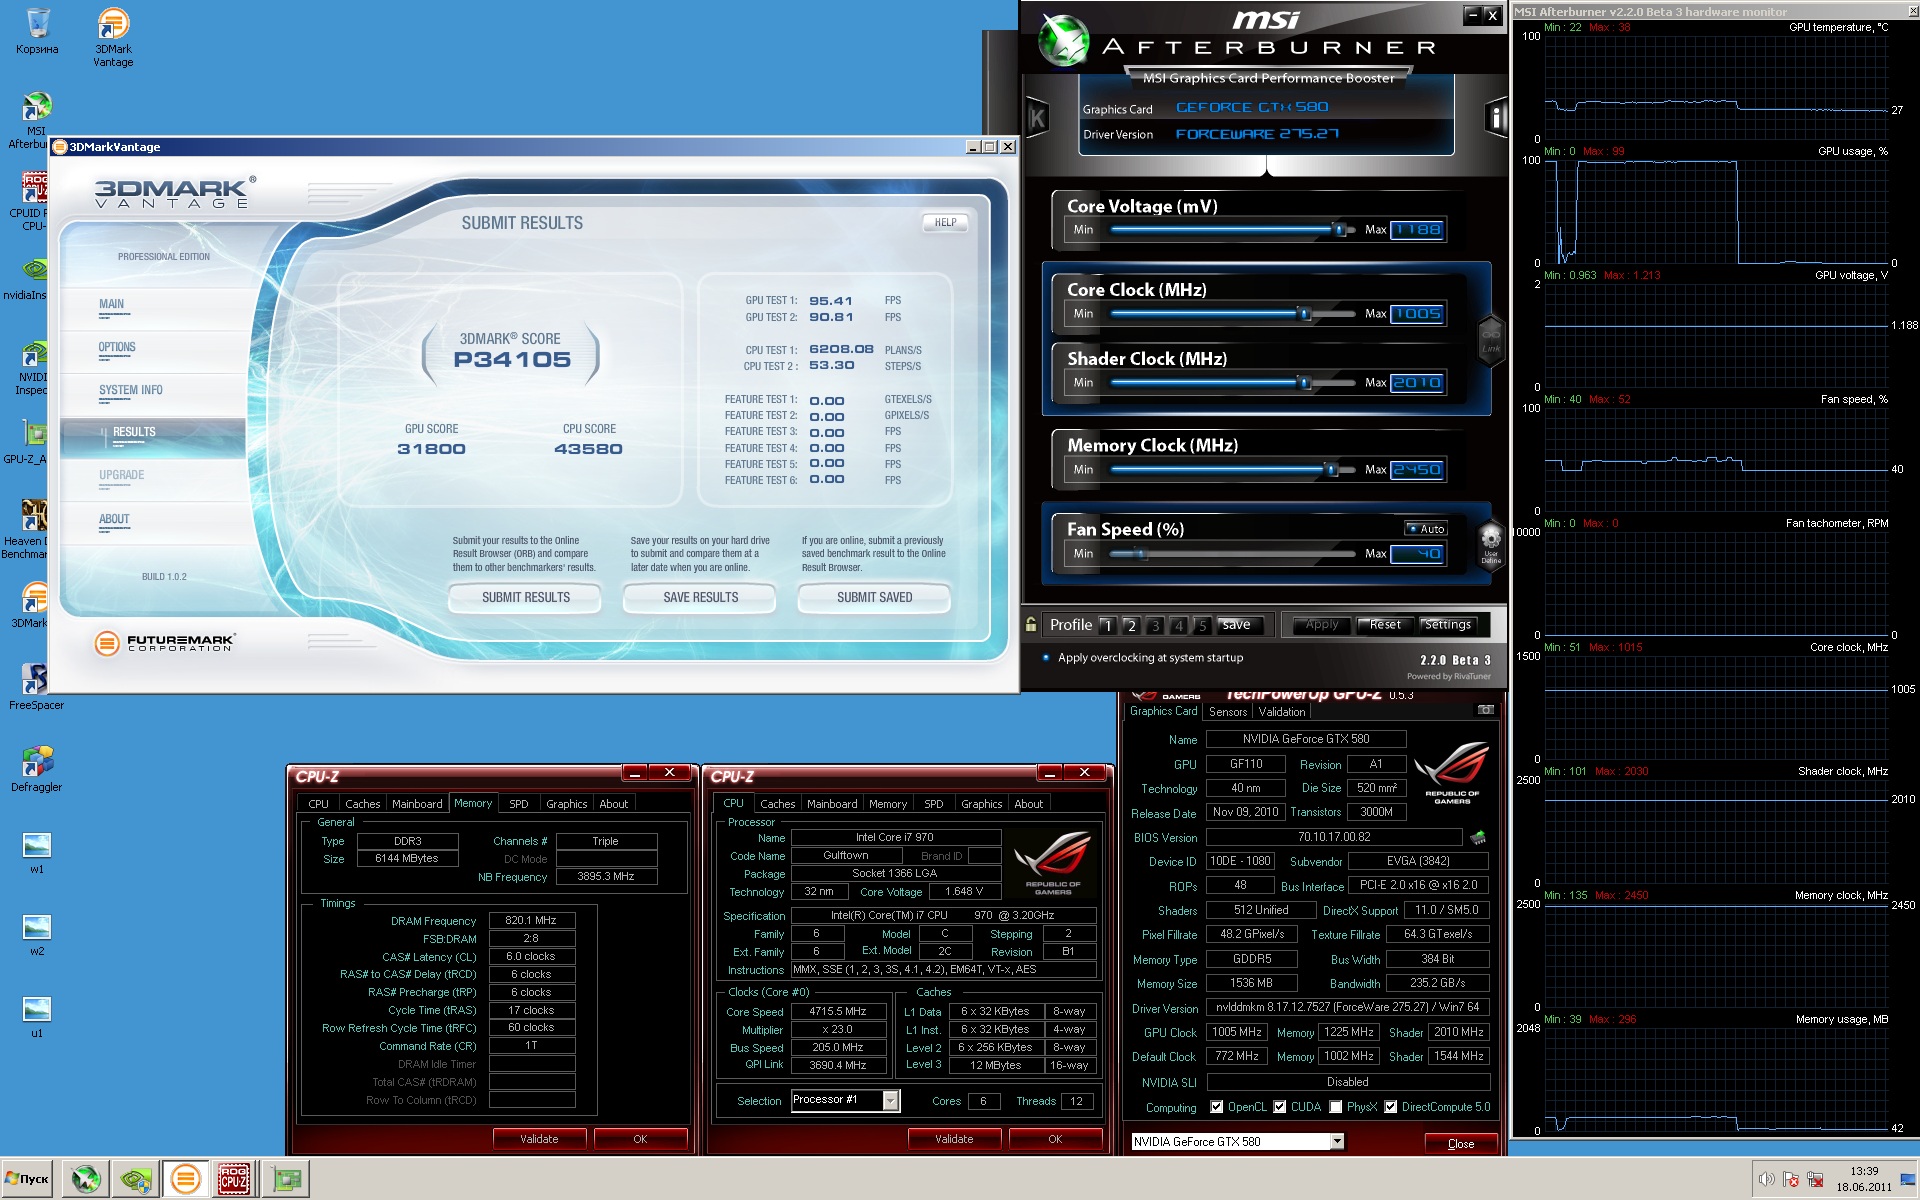Click the Afterburner Kombustor K side button
Image resolution: width=1920 pixels, height=1200 pixels.
pyautogui.click(x=1037, y=119)
